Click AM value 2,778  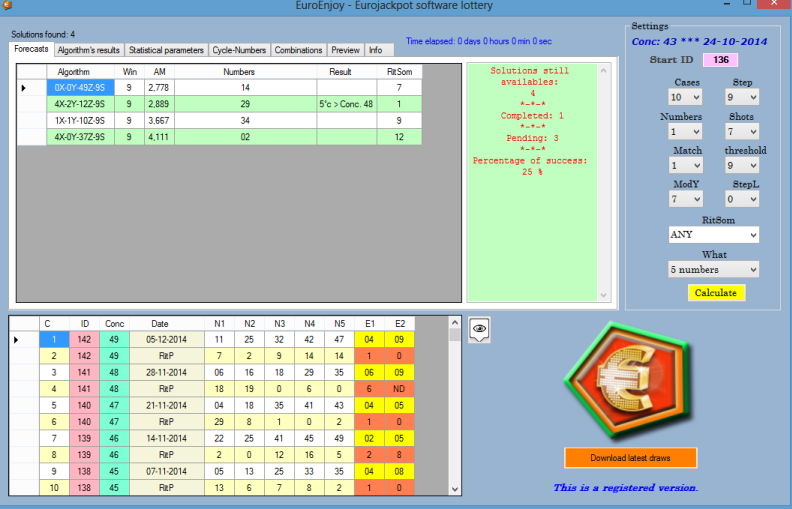coord(159,87)
